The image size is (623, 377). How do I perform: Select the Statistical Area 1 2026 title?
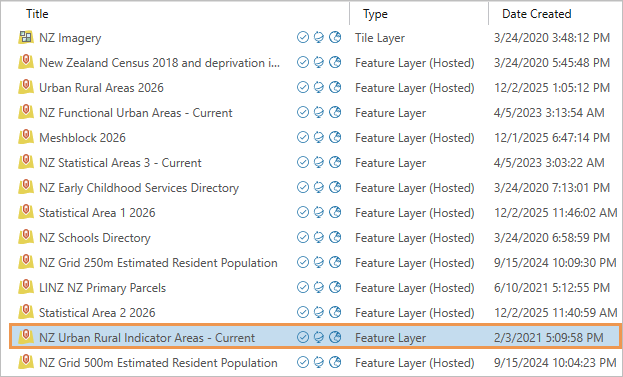coord(97,213)
